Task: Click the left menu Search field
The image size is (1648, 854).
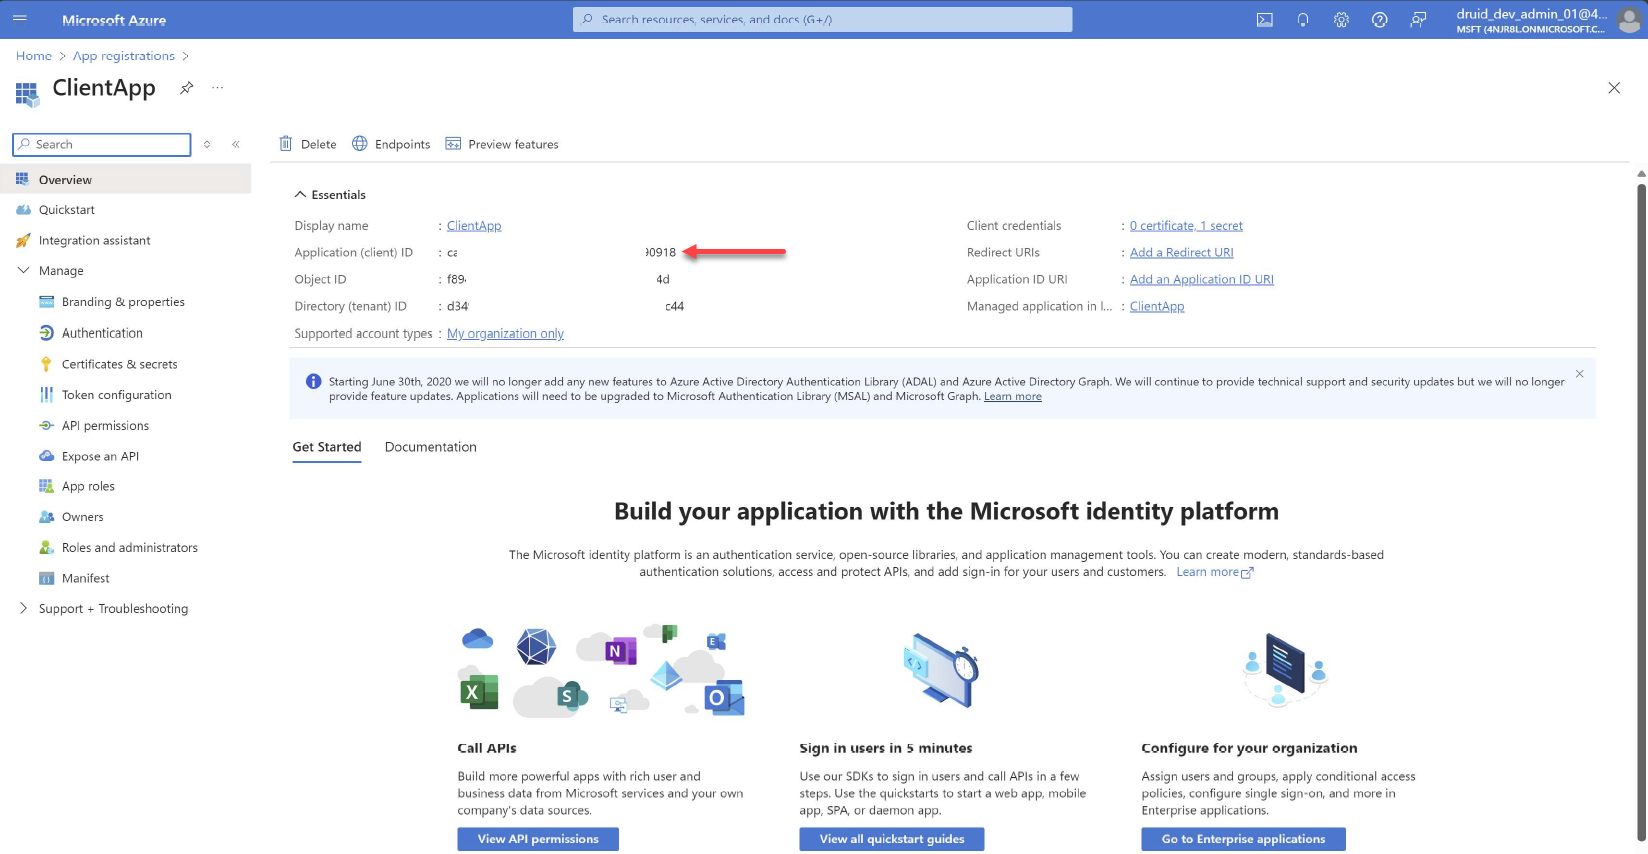Action: 101,144
